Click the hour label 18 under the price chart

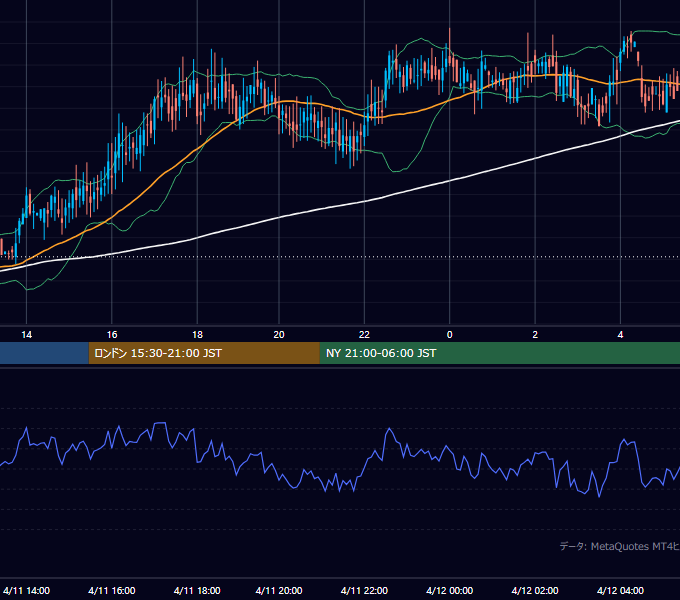(197, 335)
